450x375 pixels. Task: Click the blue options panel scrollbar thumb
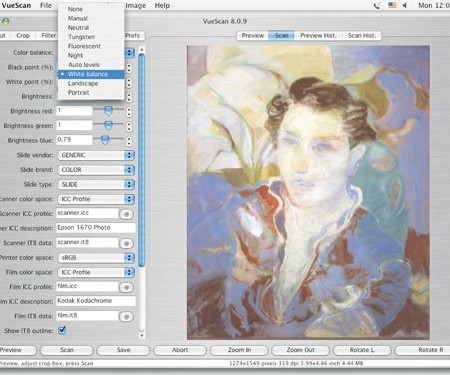(142, 160)
